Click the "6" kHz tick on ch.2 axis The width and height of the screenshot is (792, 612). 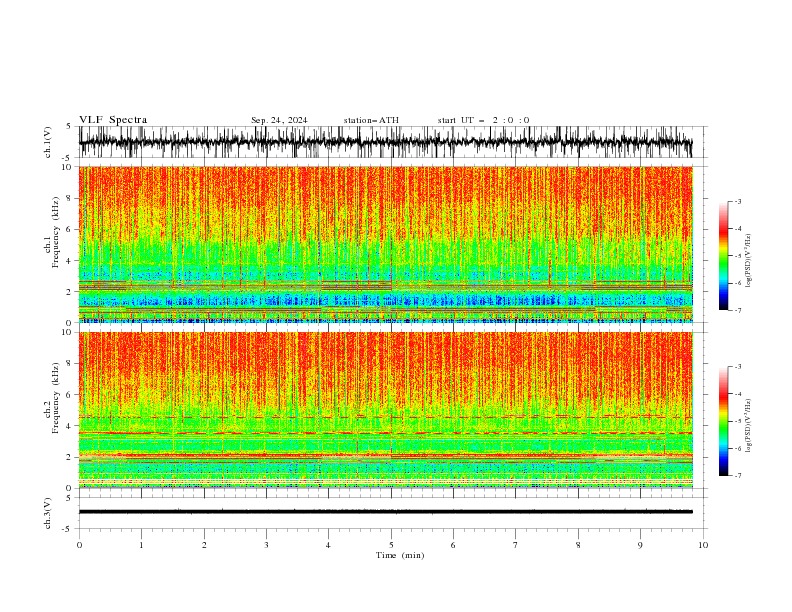click(69, 394)
